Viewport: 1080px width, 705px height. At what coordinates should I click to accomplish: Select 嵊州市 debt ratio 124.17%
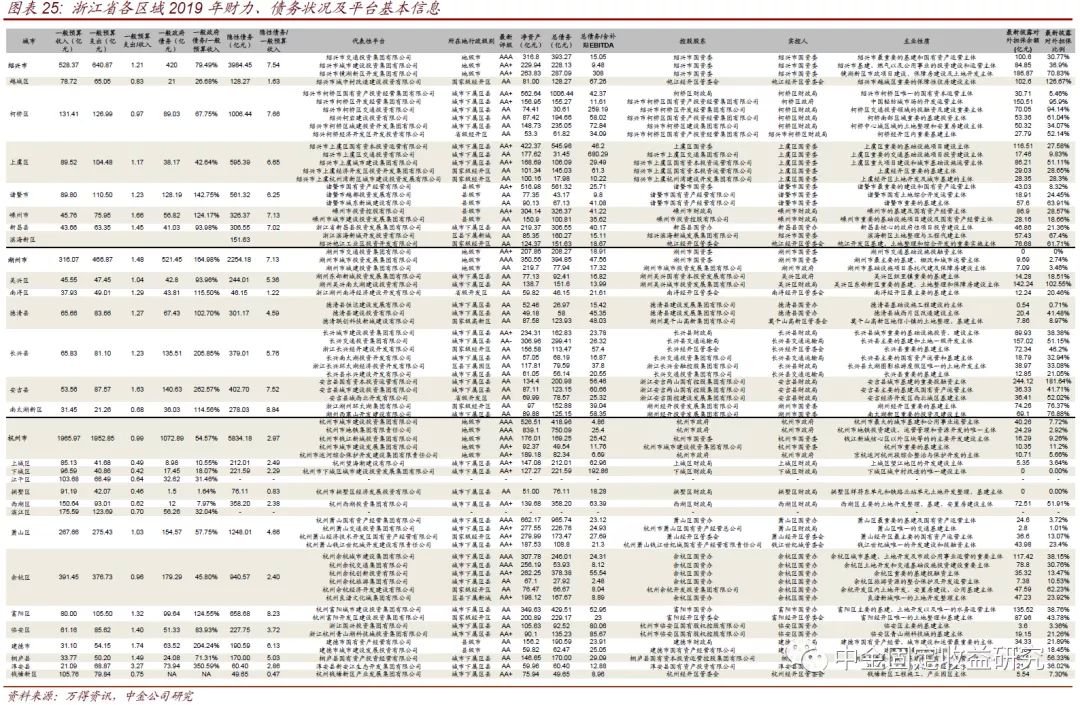(x=206, y=215)
